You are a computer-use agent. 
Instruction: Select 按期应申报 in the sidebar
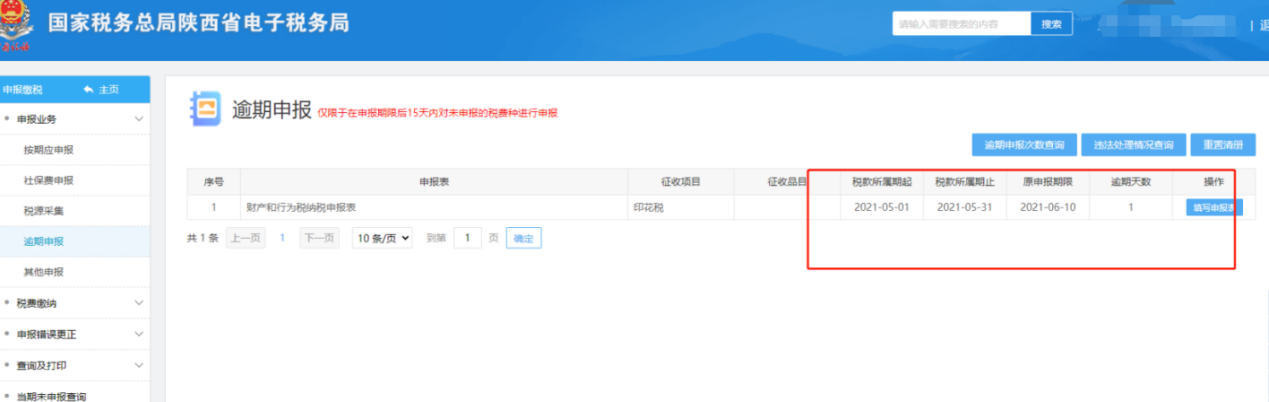click(48, 150)
